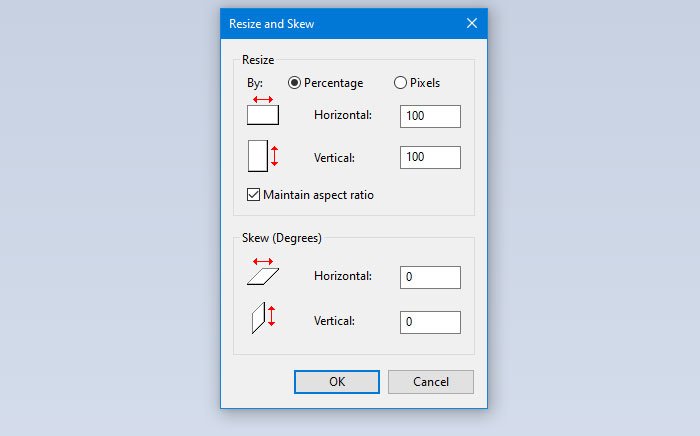Click the Resize group heading
Viewport: 700px width, 436px height.
pyautogui.click(x=258, y=60)
